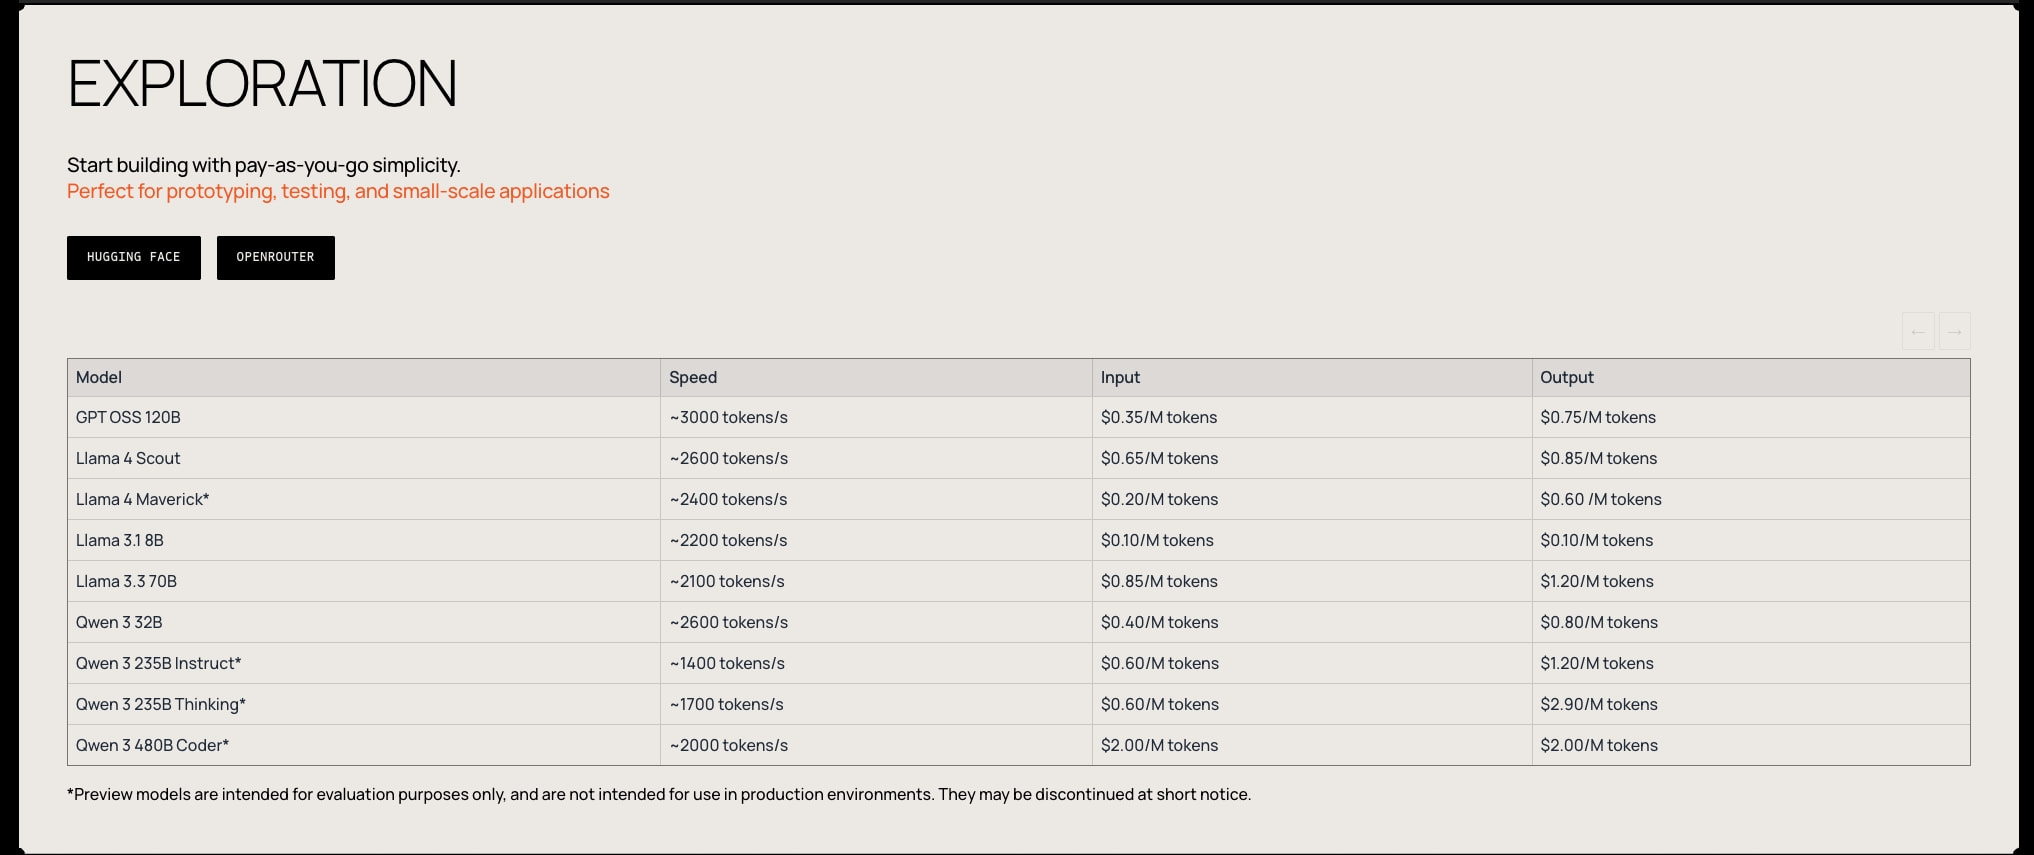Click GPT OSS 120B input price $0.35/M tokens
The width and height of the screenshot is (2034, 855).
click(1159, 418)
